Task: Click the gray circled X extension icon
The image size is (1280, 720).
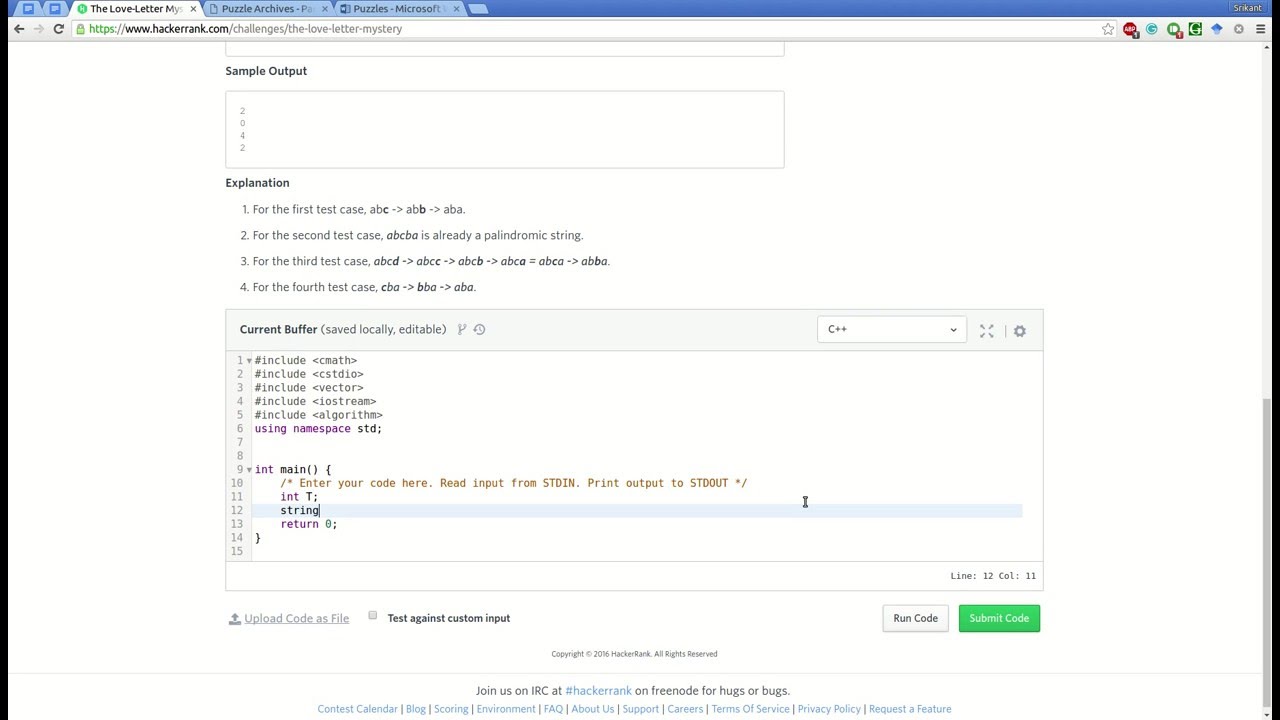Action: [1239, 29]
